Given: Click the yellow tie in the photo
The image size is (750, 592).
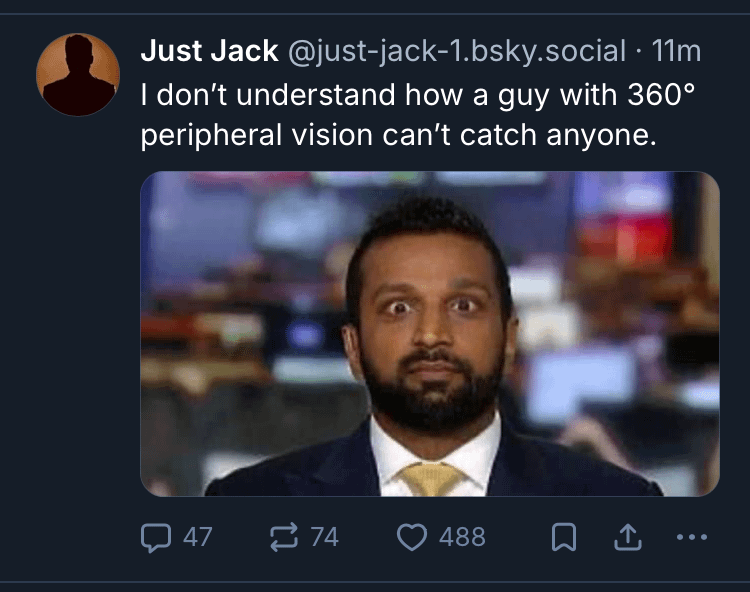Looking at the screenshot, I should click(x=432, y=479).
